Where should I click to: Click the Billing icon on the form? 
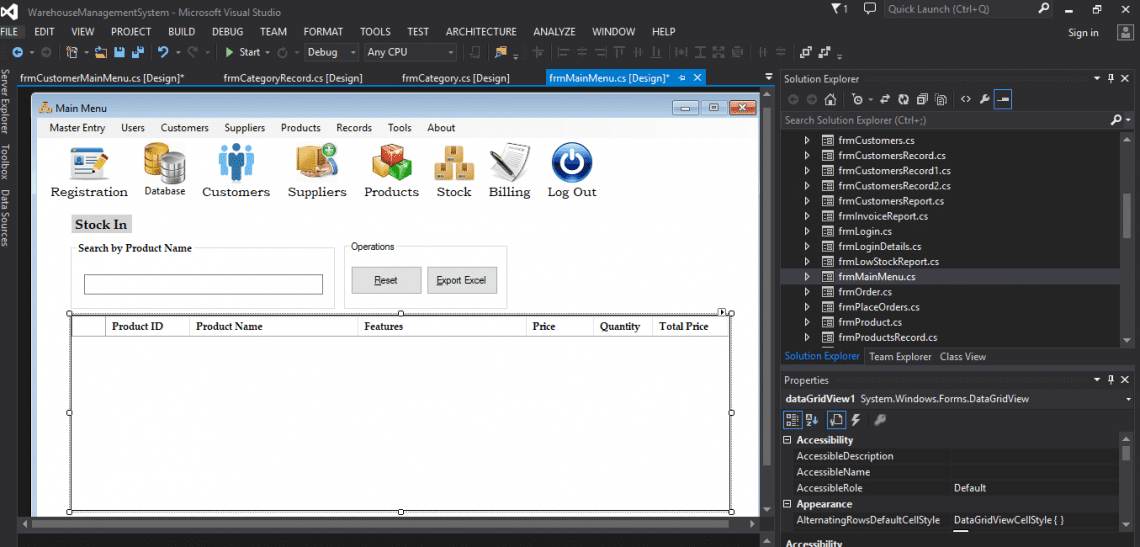pos(509,162)
